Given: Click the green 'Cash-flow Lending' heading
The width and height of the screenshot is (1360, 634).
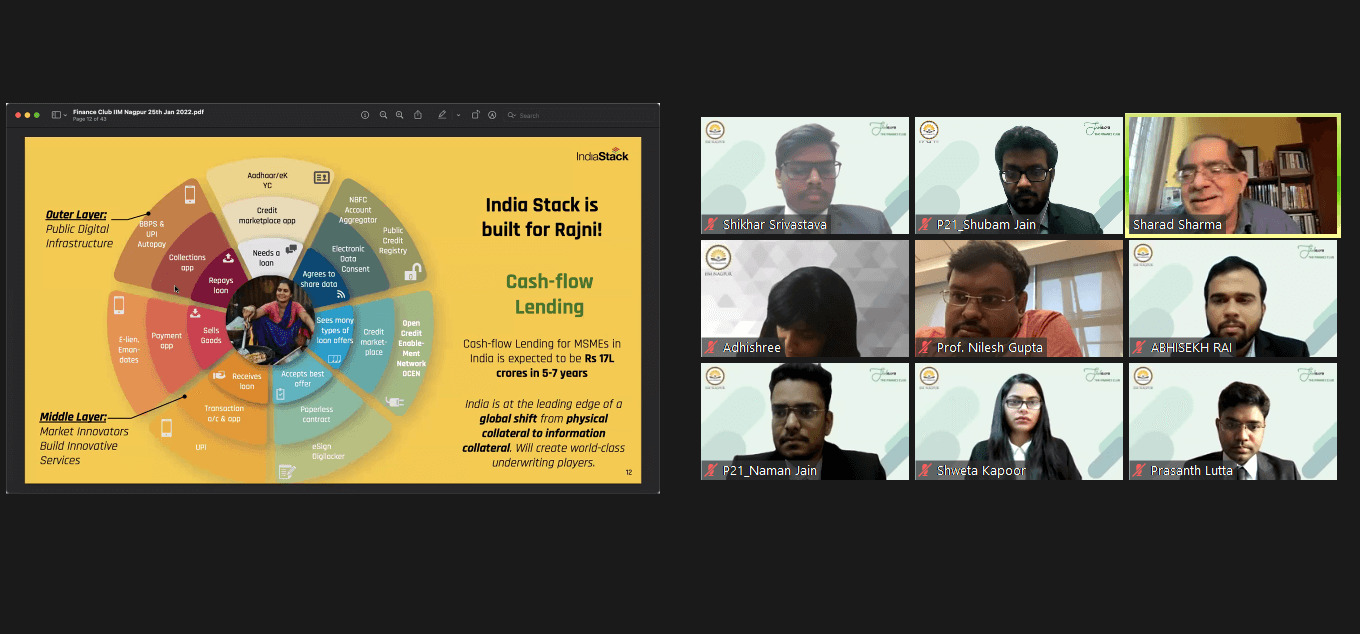Looking at the screenshot, I should tap(550, 293).
